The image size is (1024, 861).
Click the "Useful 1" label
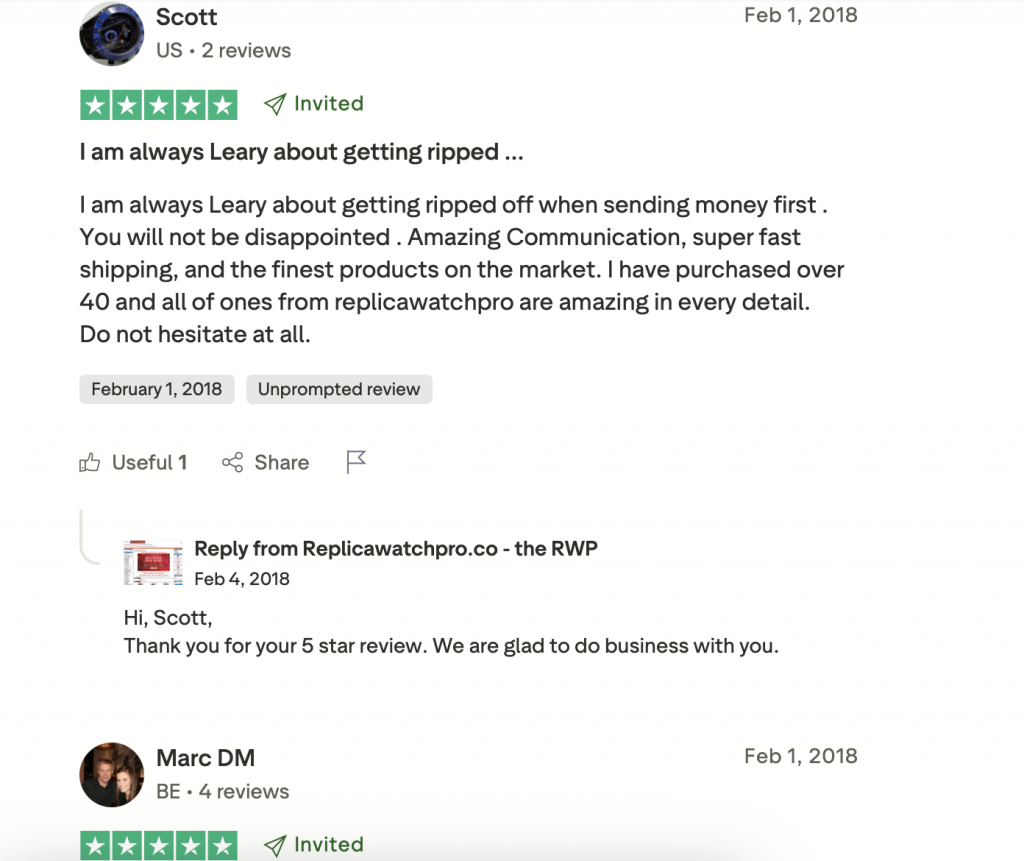pos(149,462)
